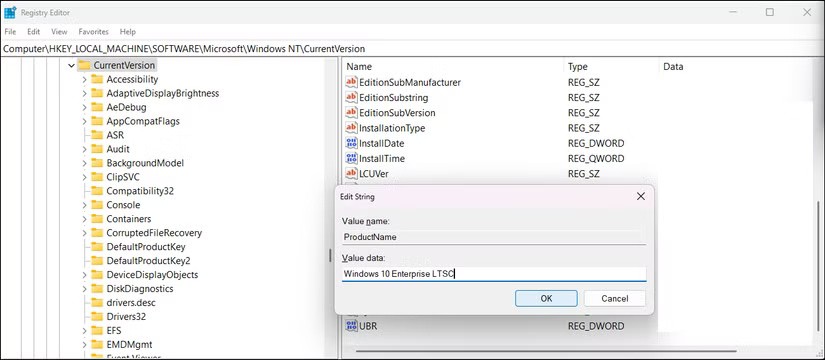Expand the DeviceDisplayObjects key
Viewport: 825px width, 360px height.
(84, 275)
